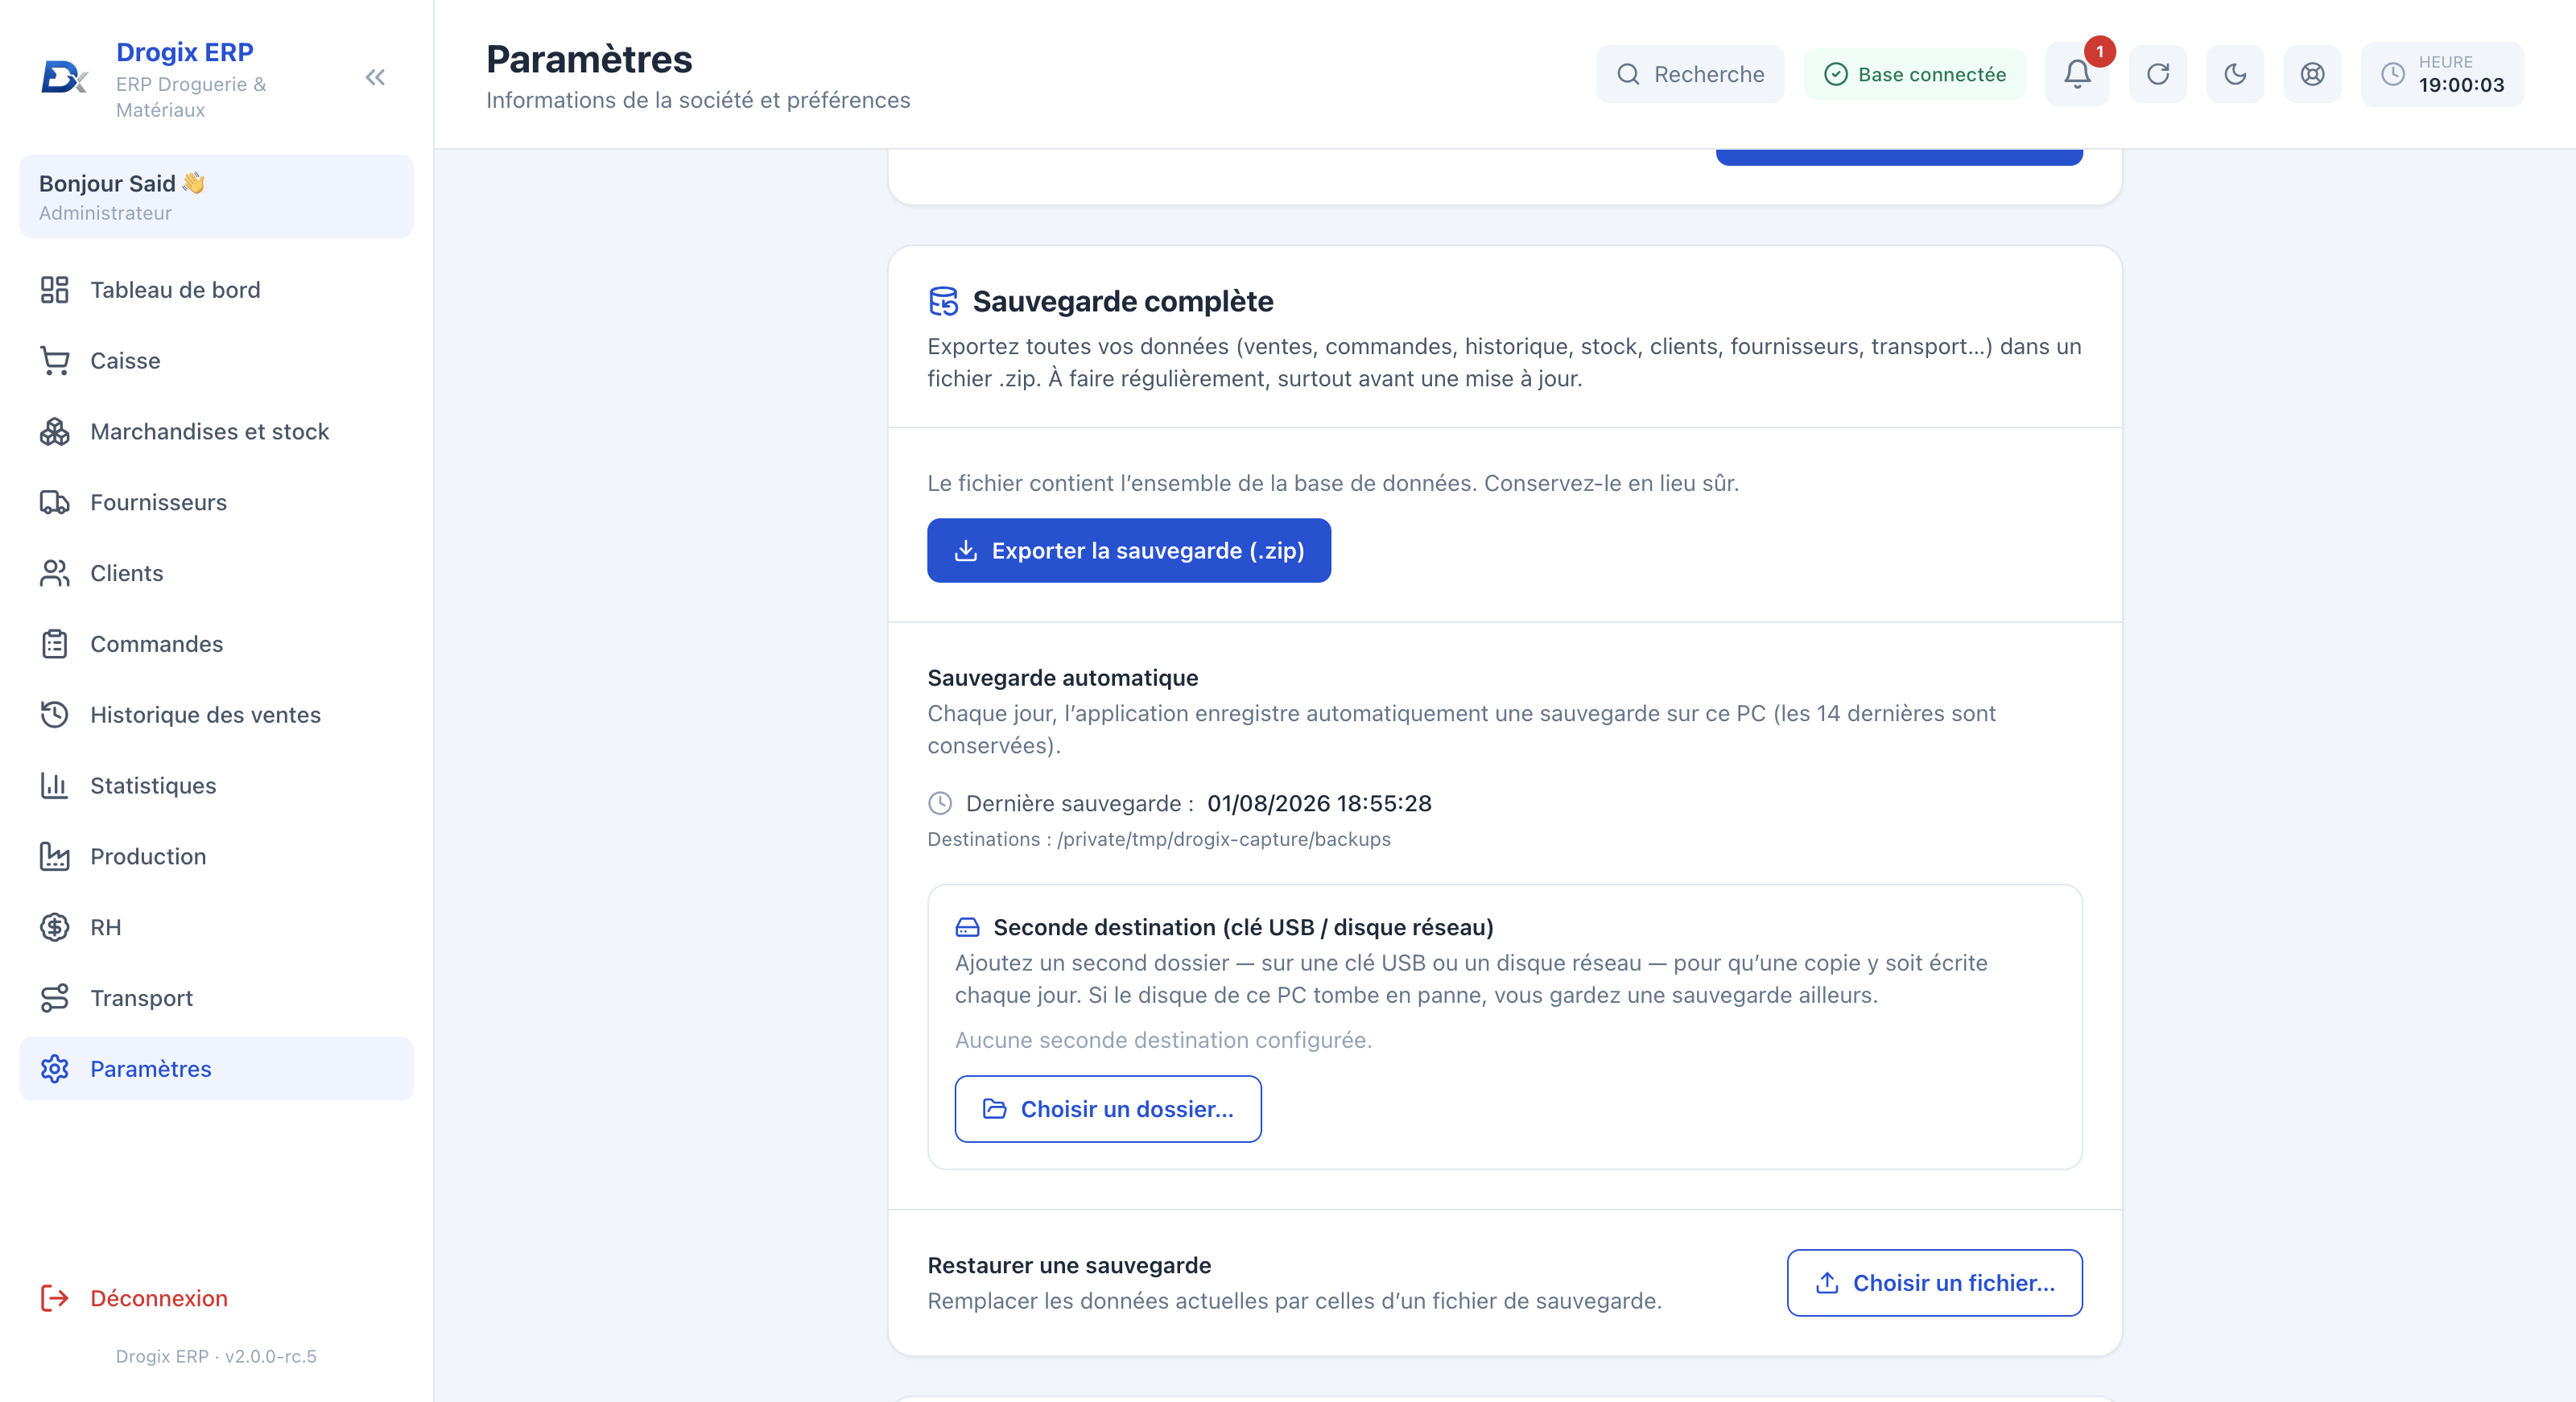Select the Statistiques chart icon

click(x=54, y=786)
